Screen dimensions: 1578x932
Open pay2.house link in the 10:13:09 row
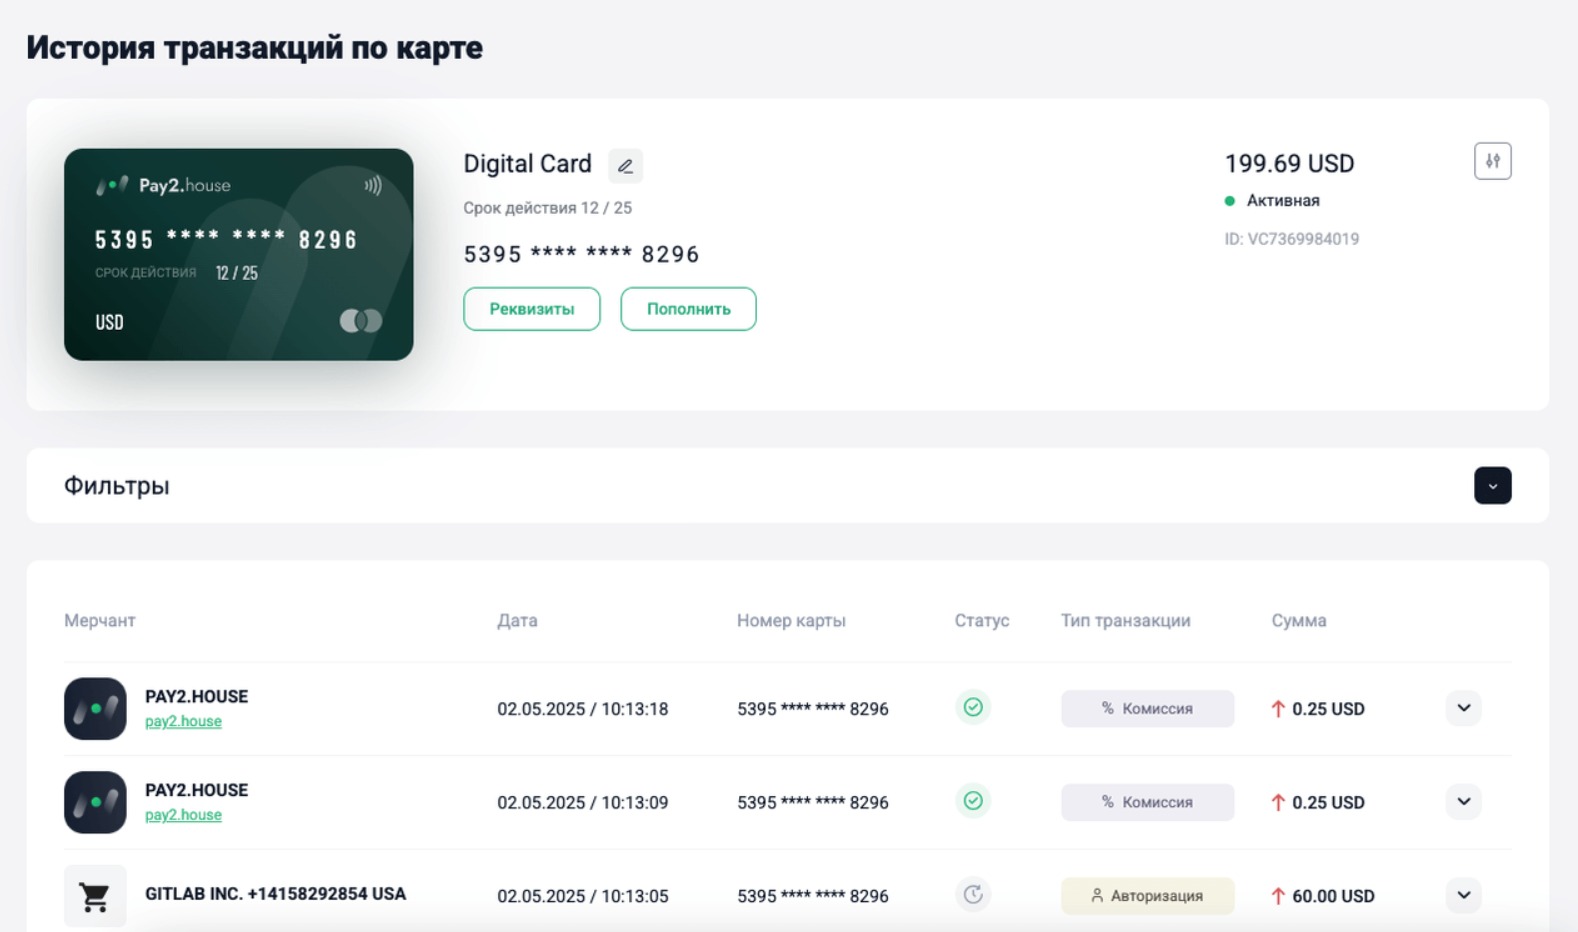183,815
